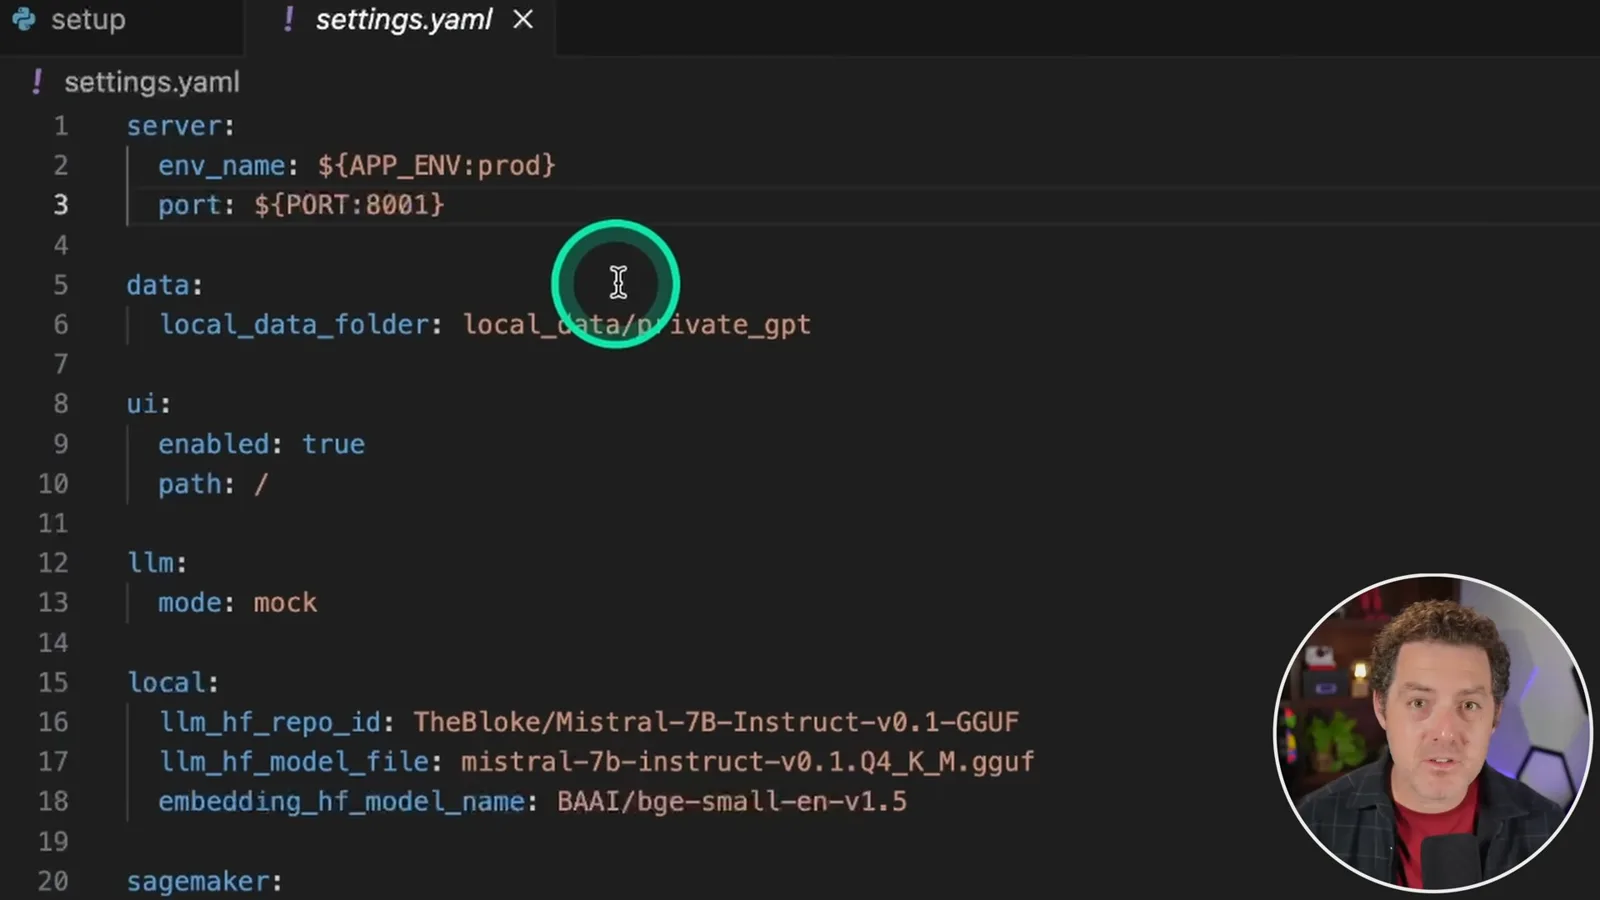Click the ${PORT:8001} value

349,205
